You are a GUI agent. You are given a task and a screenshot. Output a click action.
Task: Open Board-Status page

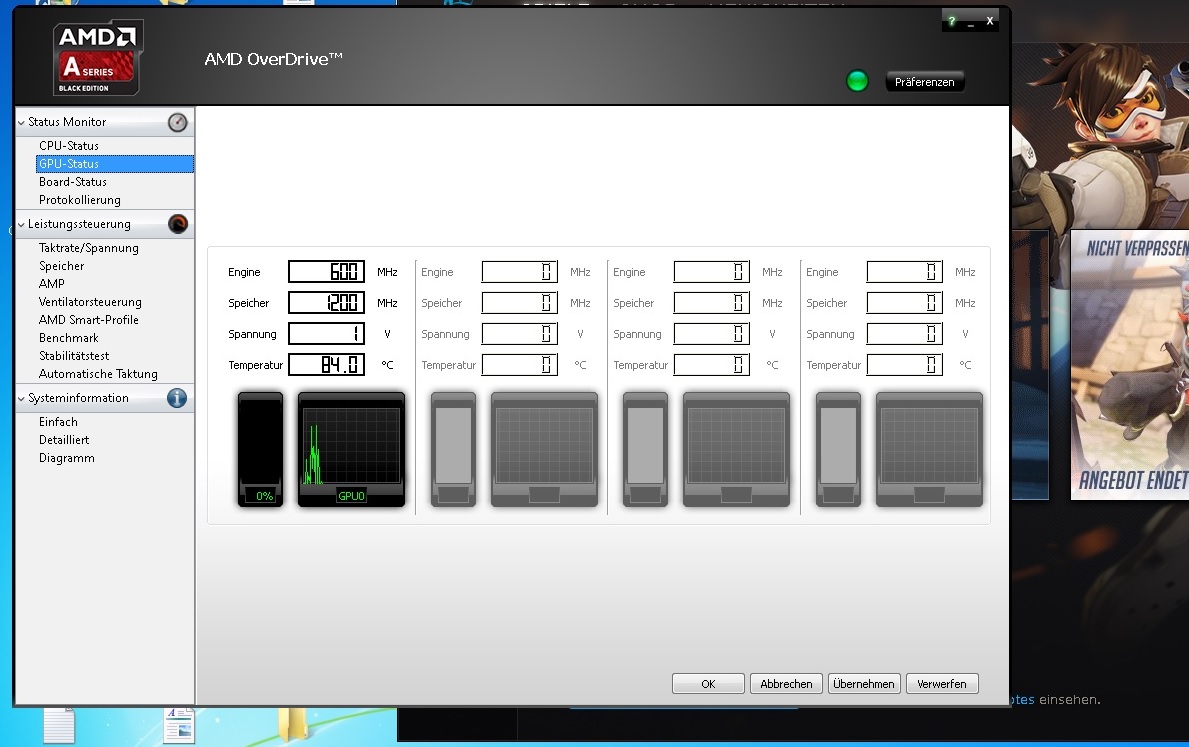[x=73, y=182]
